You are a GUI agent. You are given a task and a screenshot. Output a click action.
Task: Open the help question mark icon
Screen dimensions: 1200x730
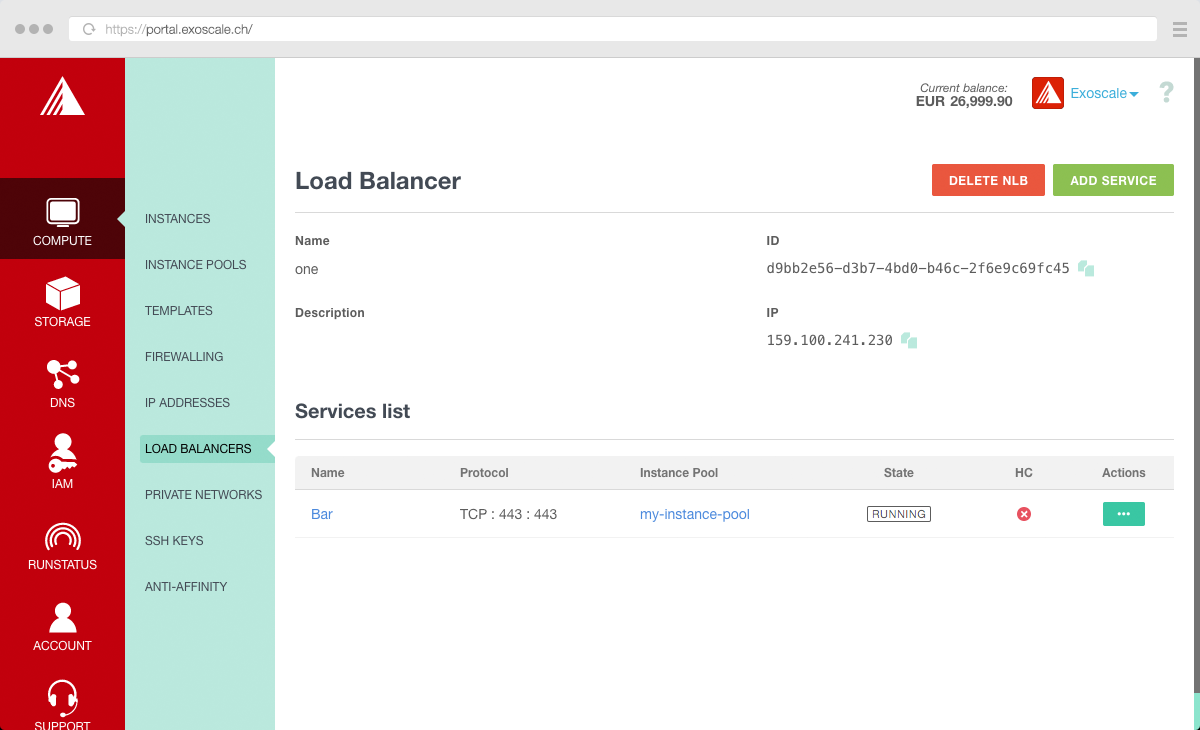click(x=1166, y=93)
